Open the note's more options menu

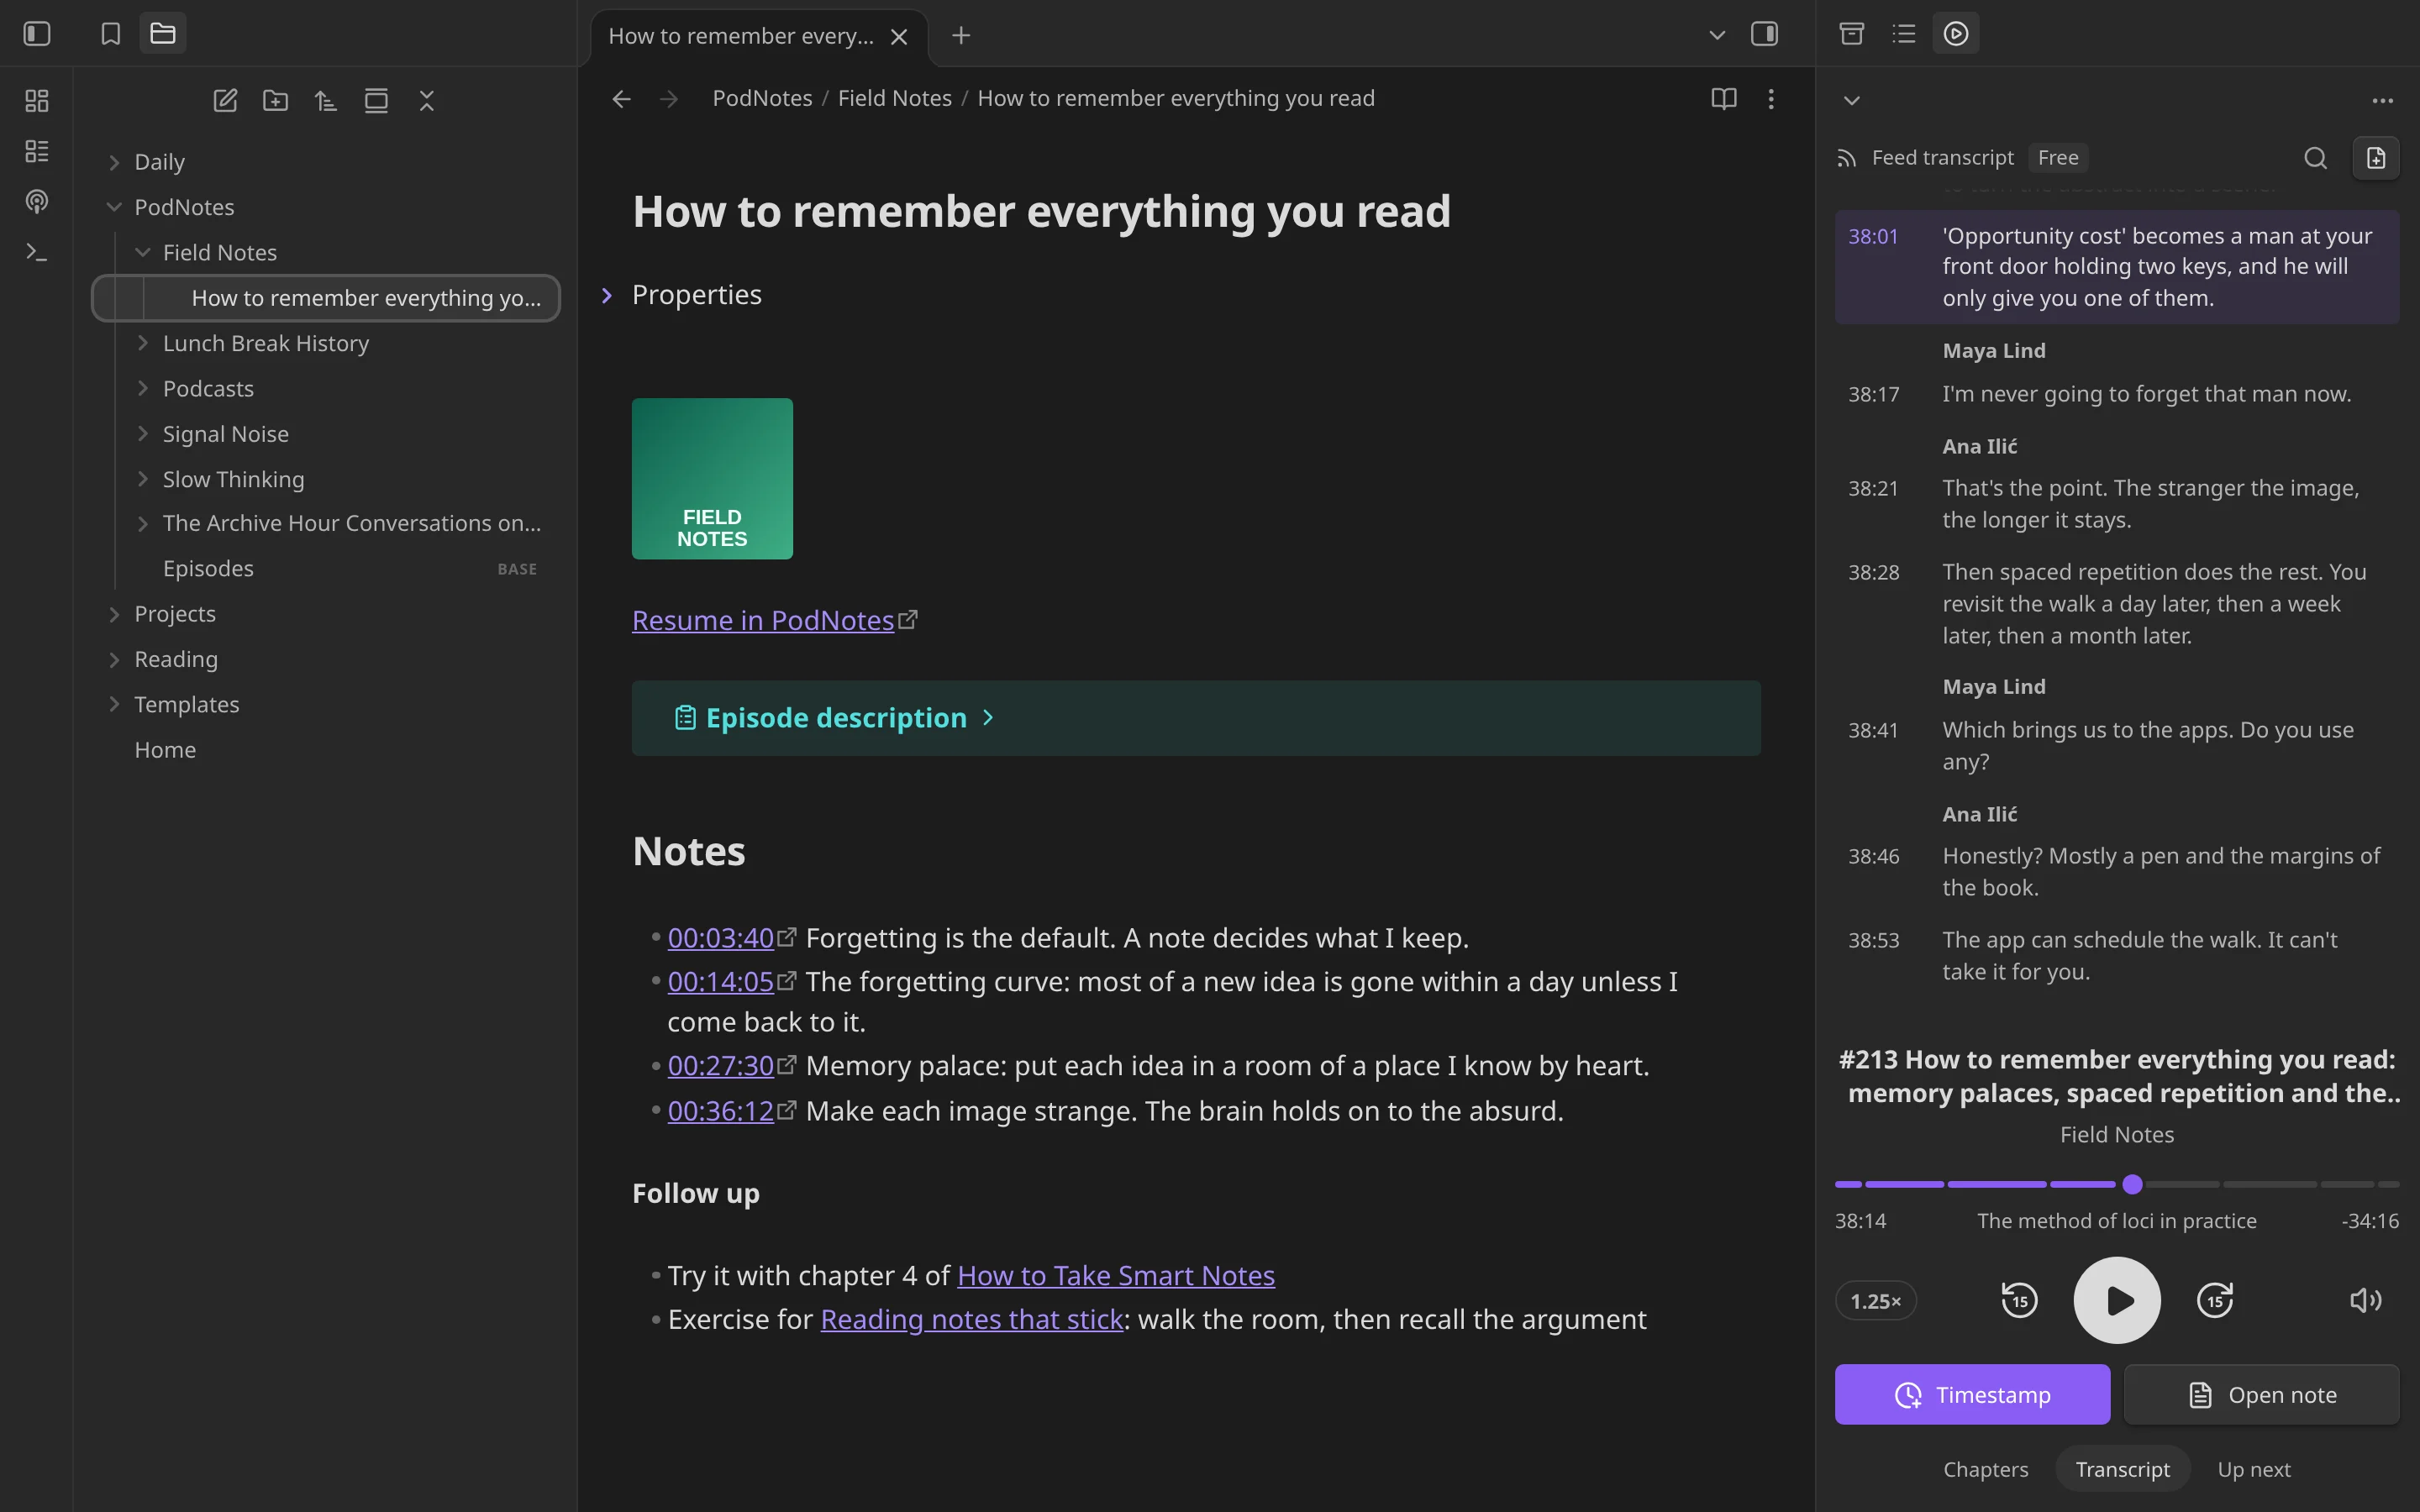1771,98
